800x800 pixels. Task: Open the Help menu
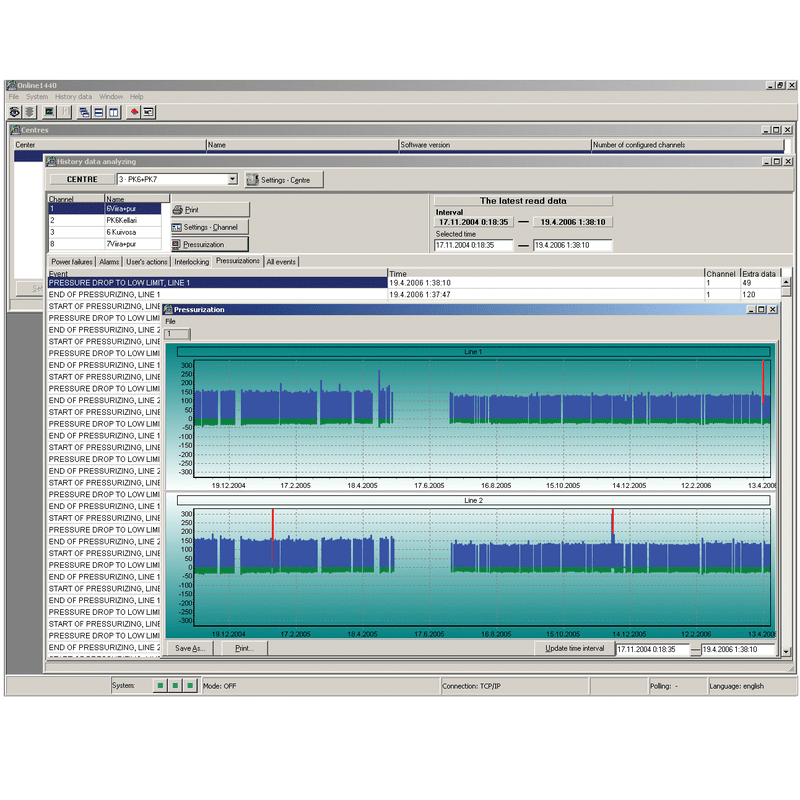click(x=136, y=96)
